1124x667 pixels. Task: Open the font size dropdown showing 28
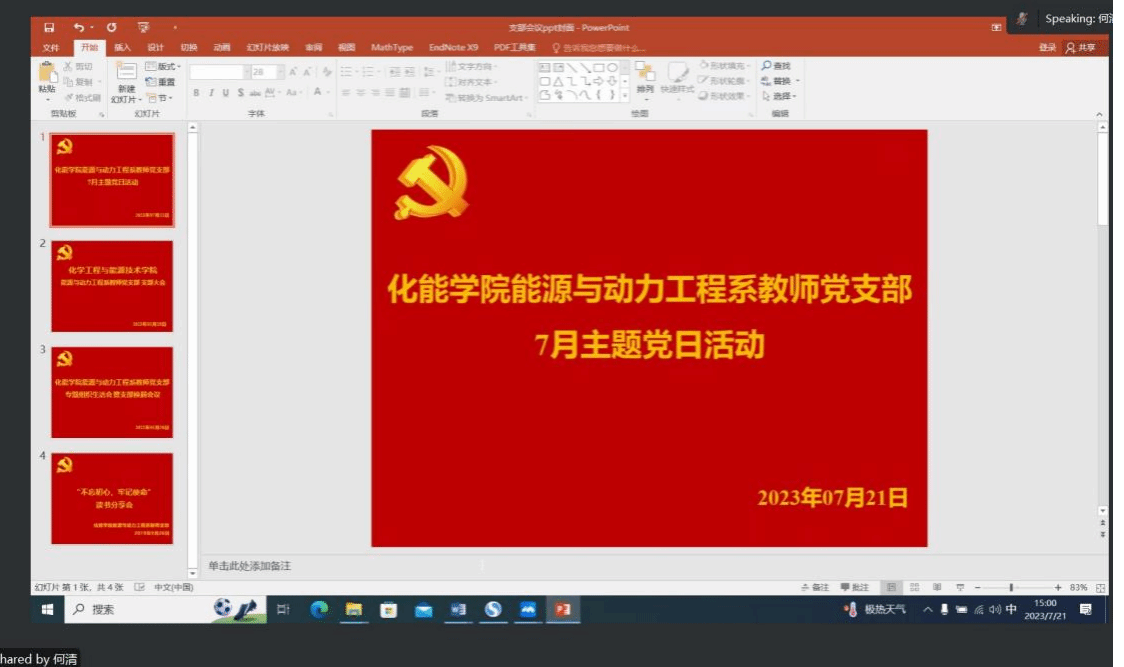(x=281, y=72)
